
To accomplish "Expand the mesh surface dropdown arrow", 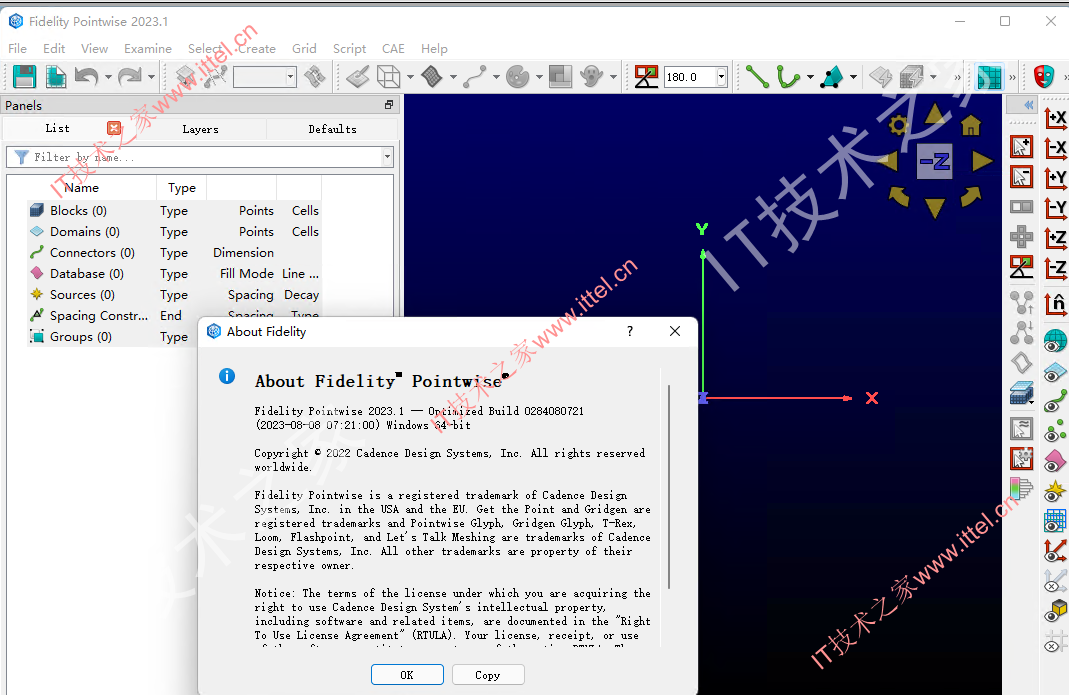I will [x=453, y=77].
